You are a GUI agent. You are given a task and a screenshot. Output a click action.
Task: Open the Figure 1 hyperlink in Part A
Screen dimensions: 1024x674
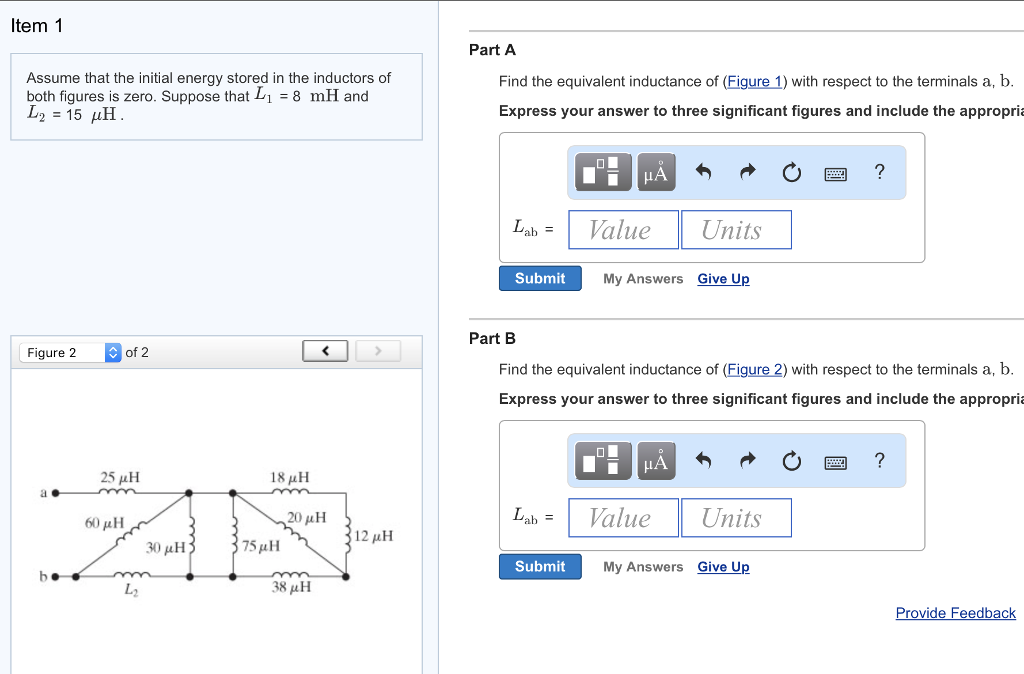click(754, 81)
